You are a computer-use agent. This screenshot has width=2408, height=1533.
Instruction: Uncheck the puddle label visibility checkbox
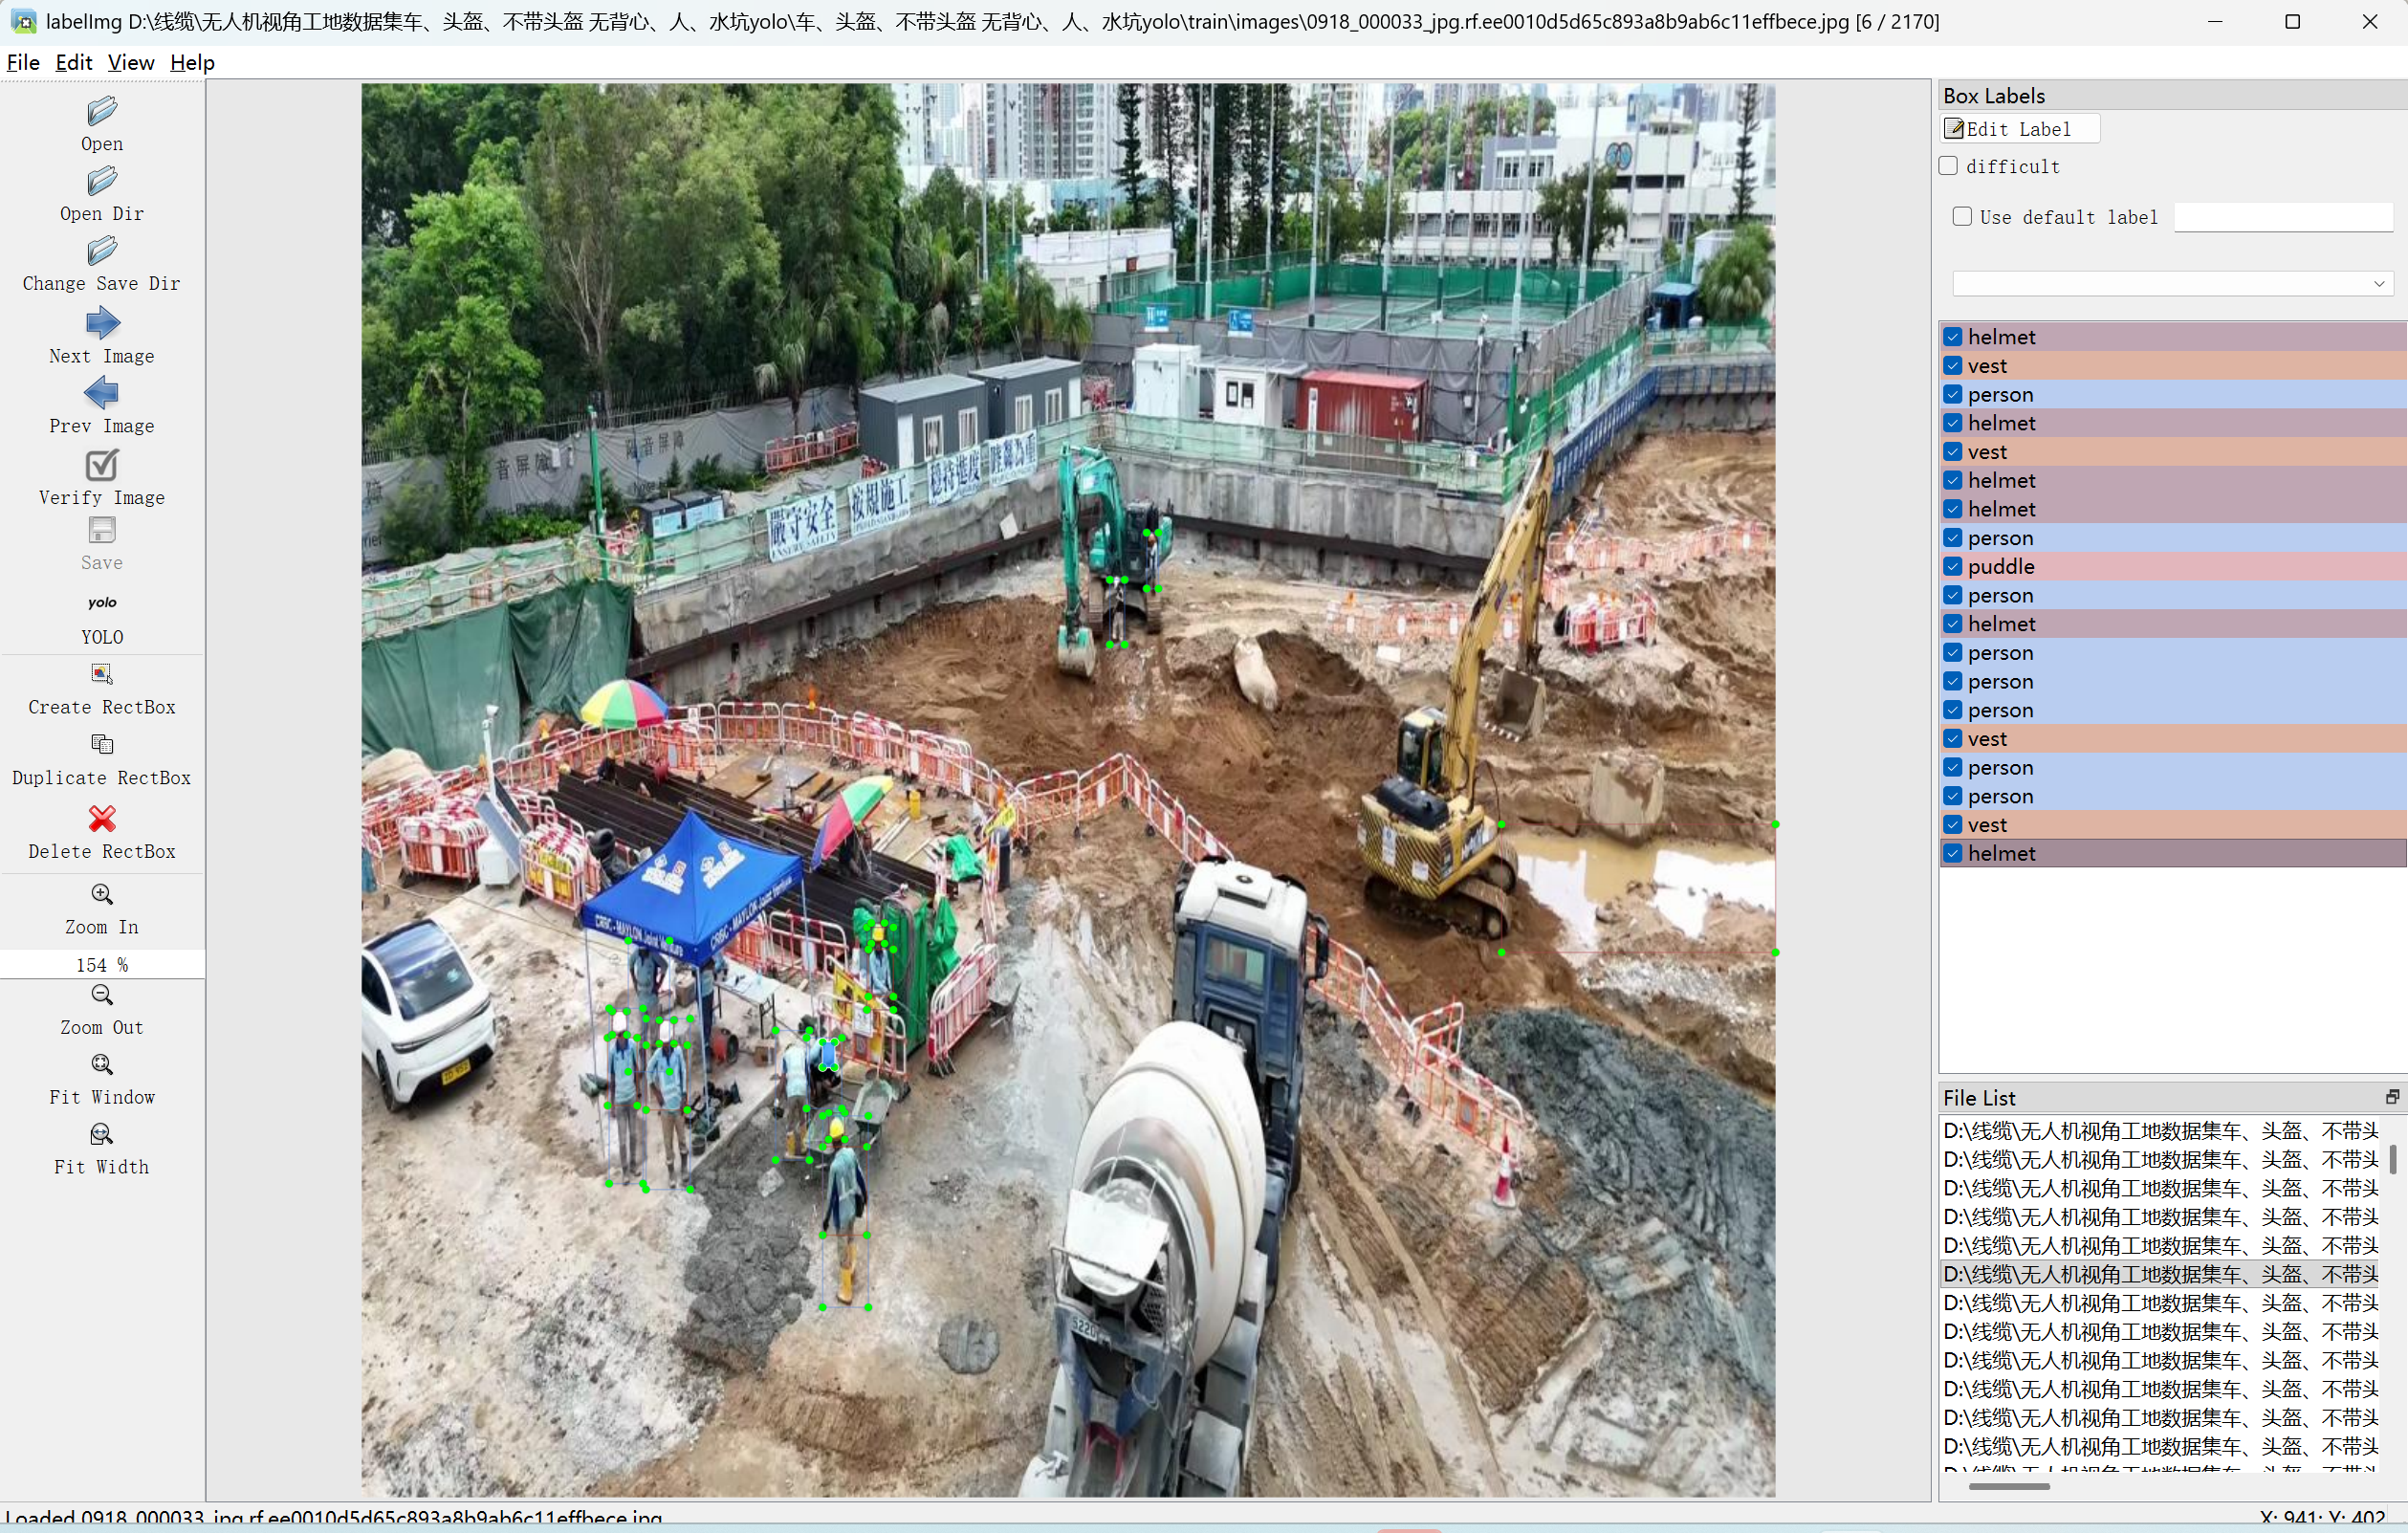point(1953,566)
